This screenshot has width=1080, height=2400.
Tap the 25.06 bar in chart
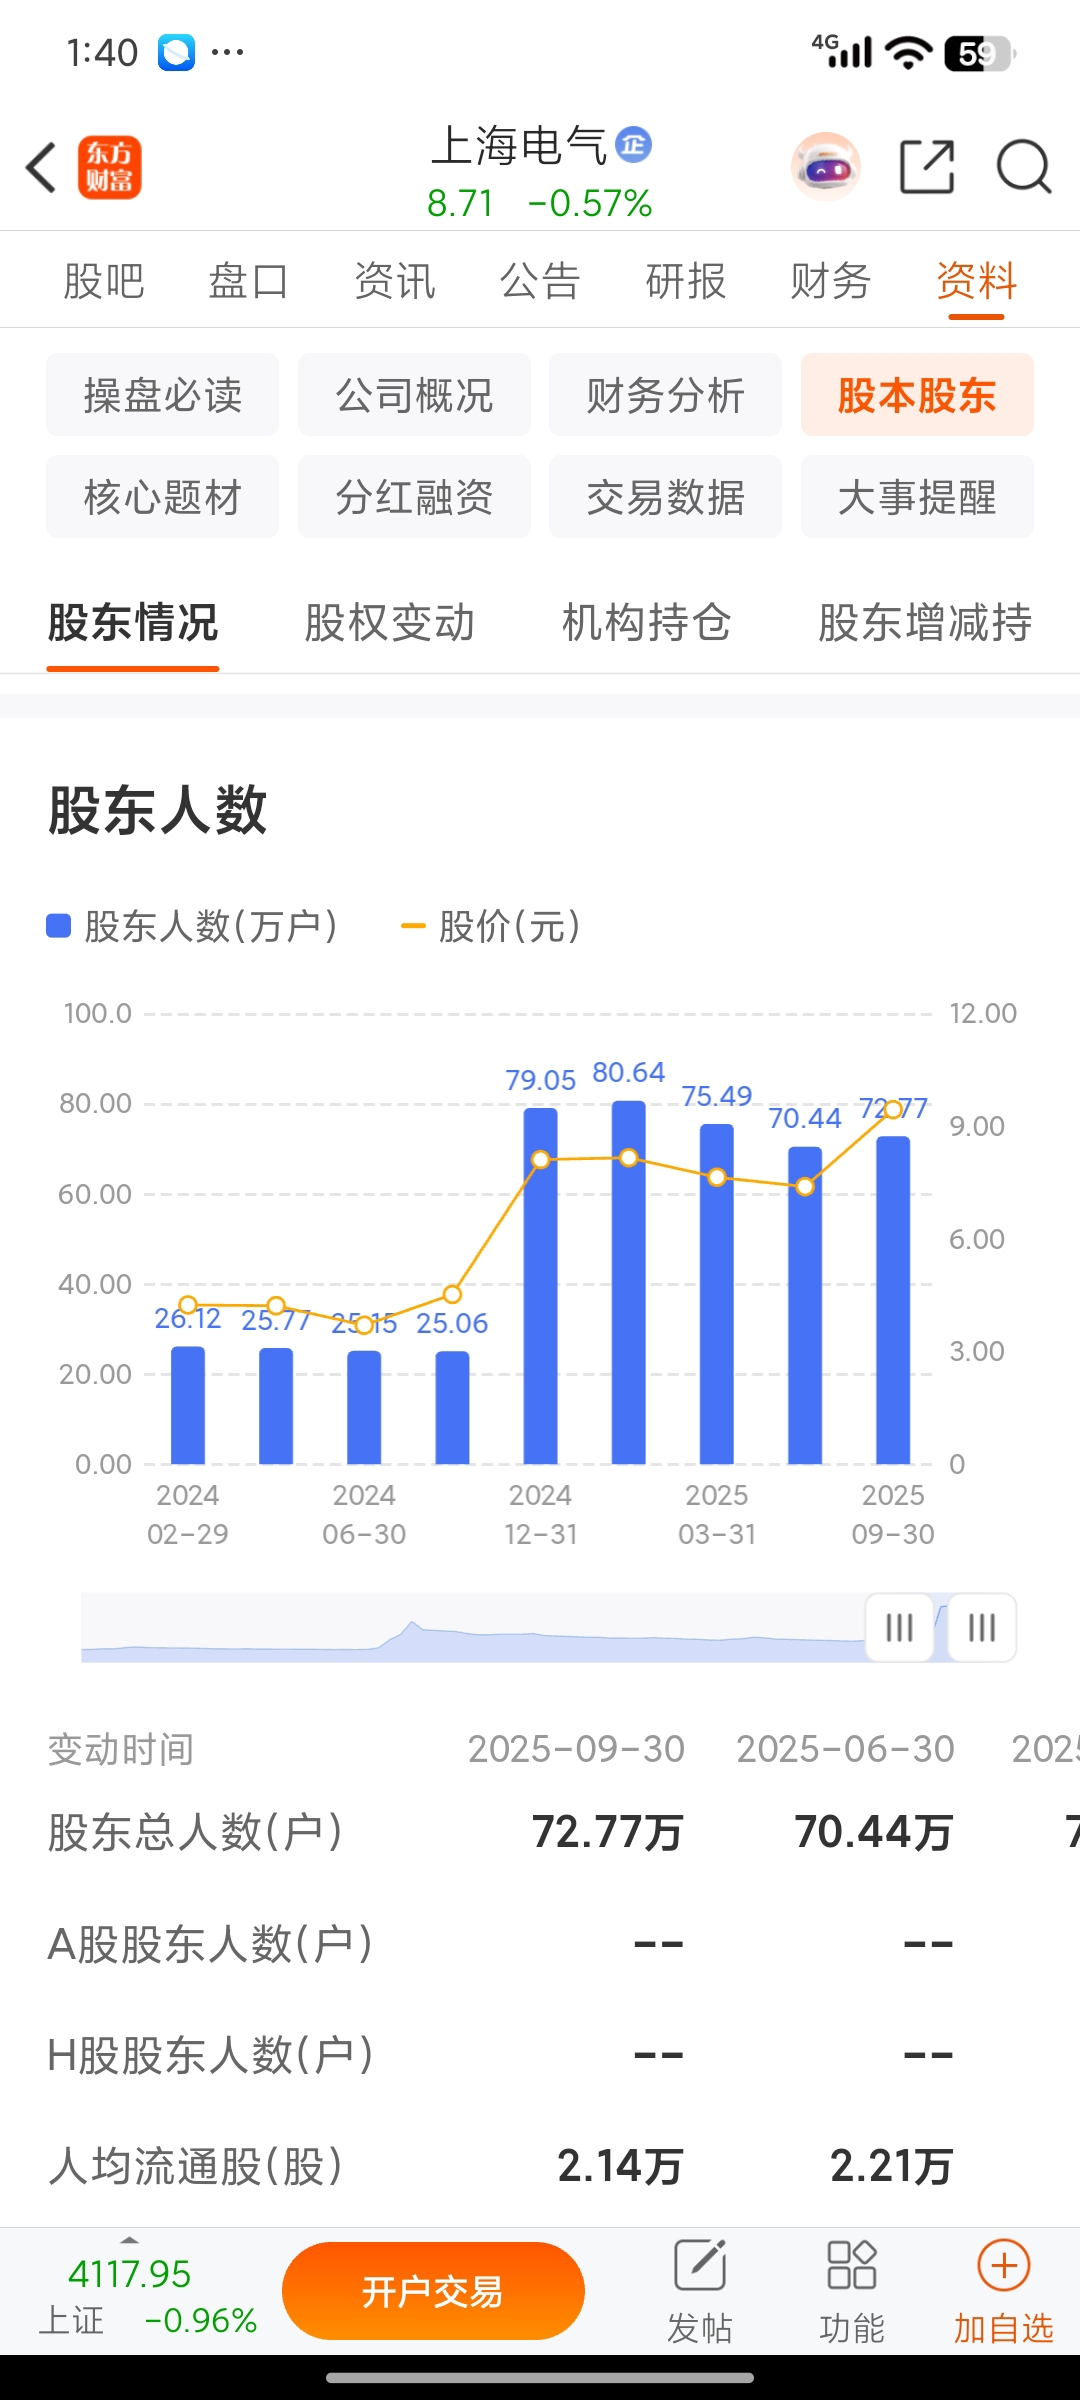click(x=452, y=1407)
